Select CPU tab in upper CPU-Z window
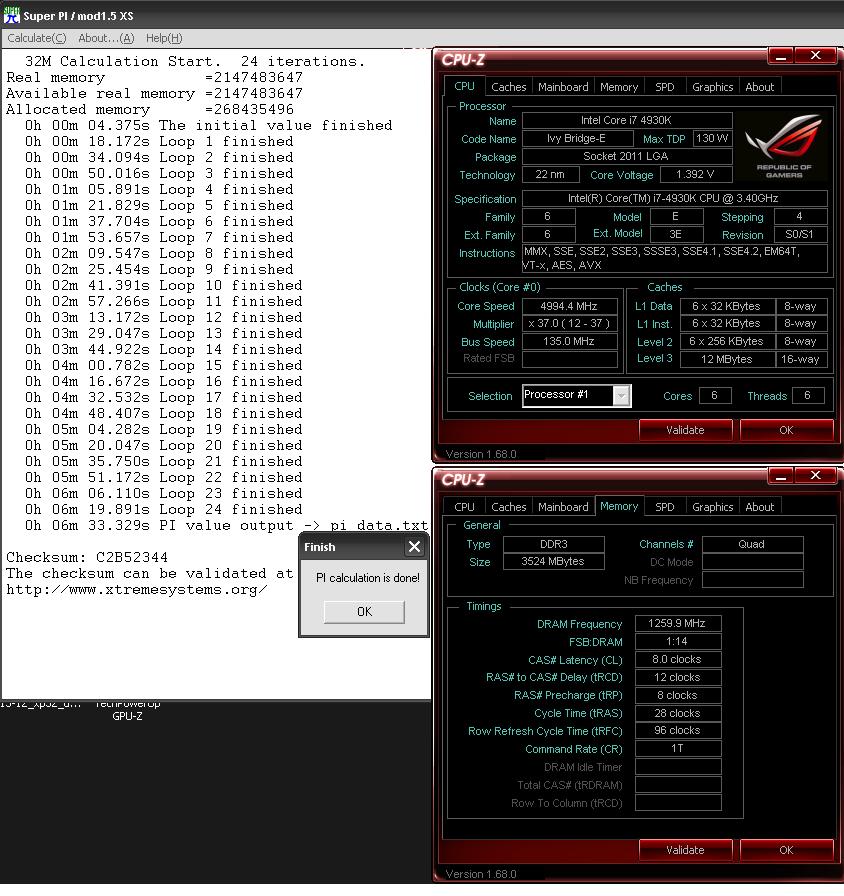 click(465, 86)
